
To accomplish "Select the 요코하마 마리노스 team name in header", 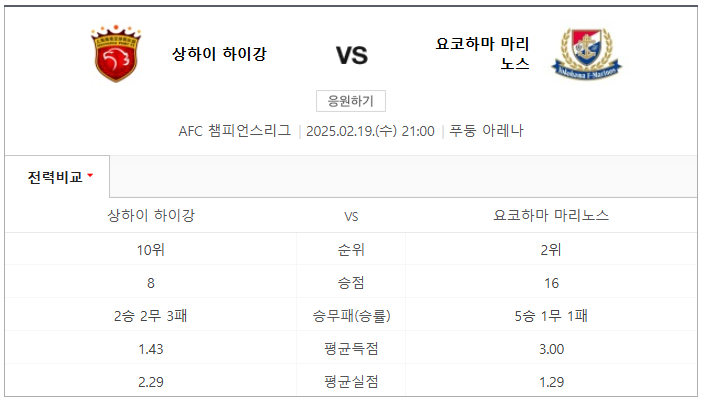I will (x=482, y=53).
